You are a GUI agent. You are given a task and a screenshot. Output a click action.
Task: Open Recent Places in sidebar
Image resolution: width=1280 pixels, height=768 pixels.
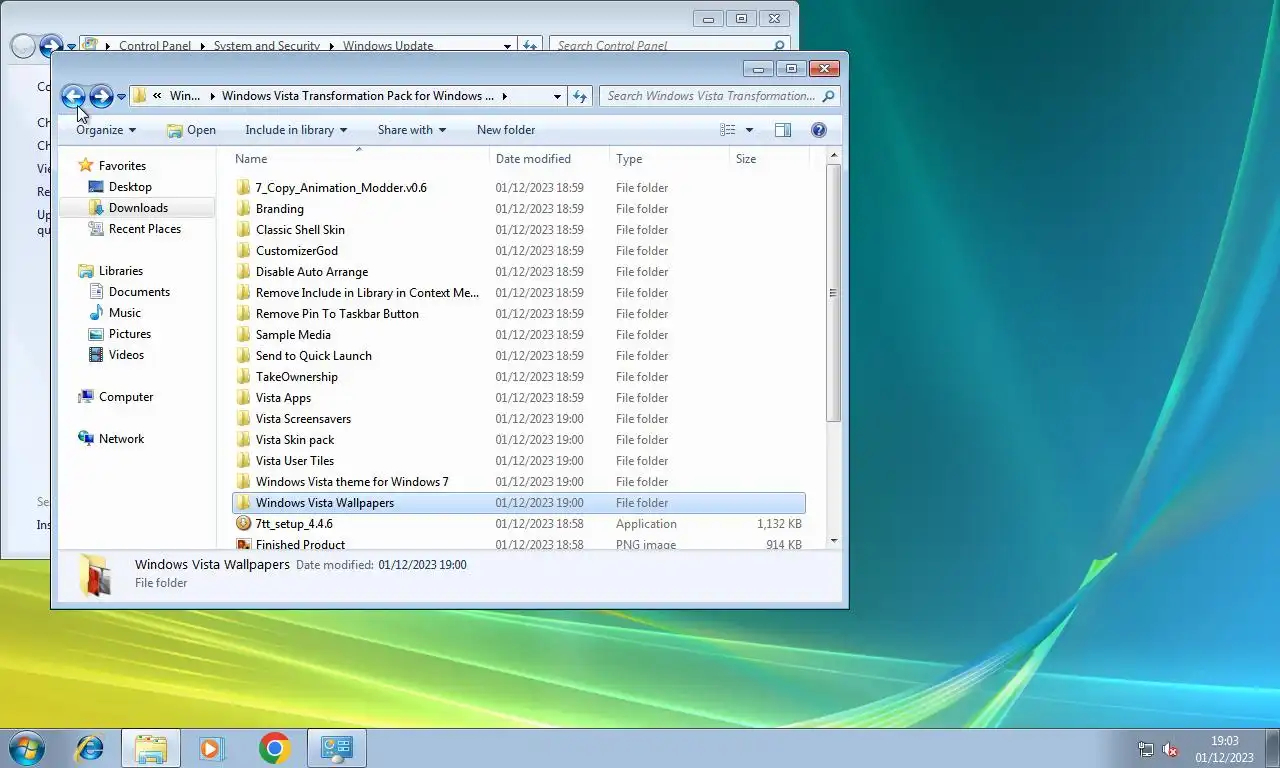click(144, 229)
